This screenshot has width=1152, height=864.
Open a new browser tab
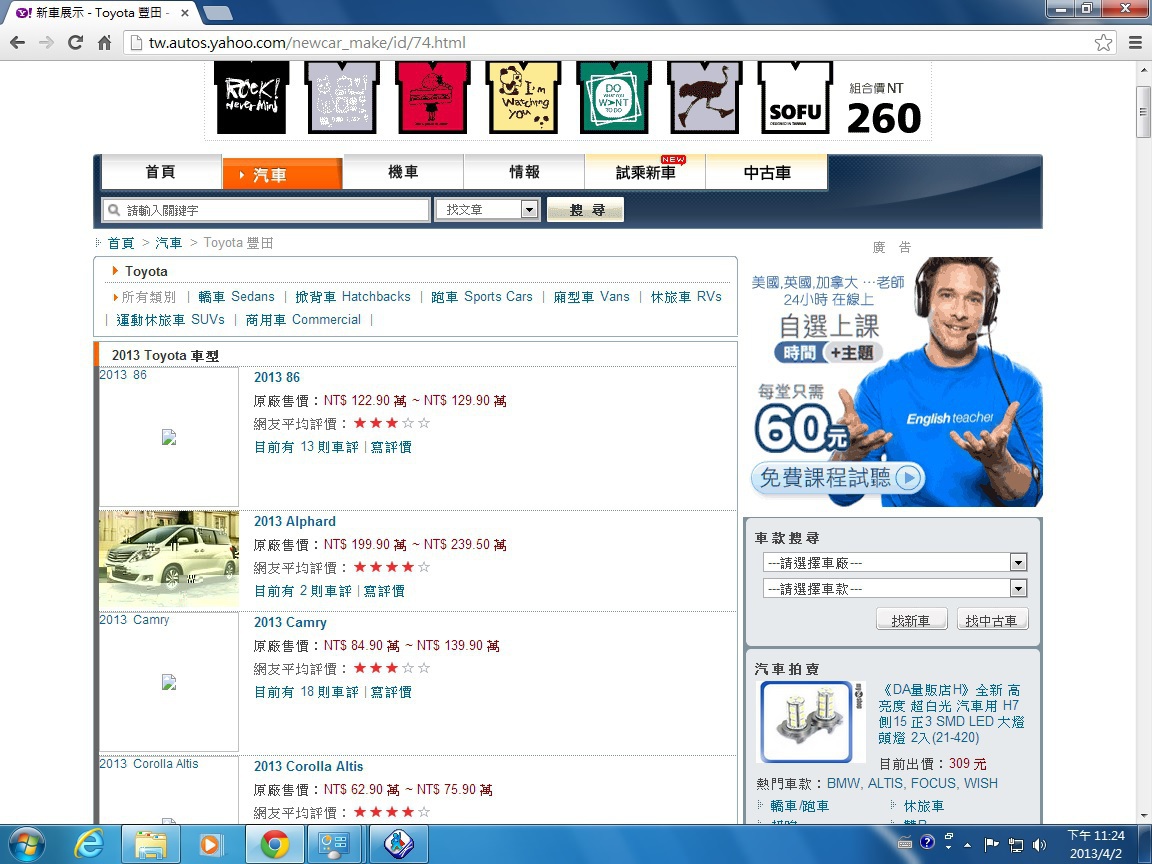click(x=217, y=12)
